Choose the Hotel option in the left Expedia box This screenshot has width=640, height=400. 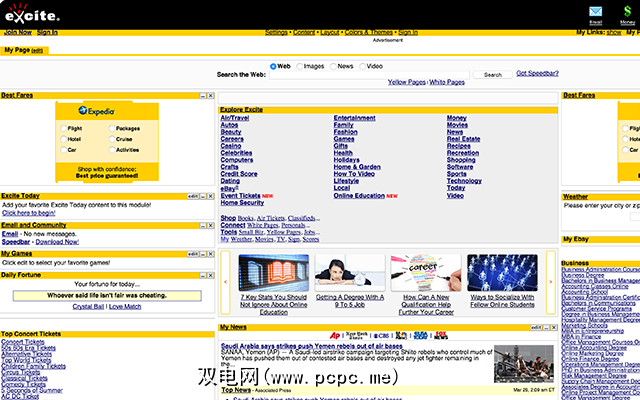[x=63, y=139]
